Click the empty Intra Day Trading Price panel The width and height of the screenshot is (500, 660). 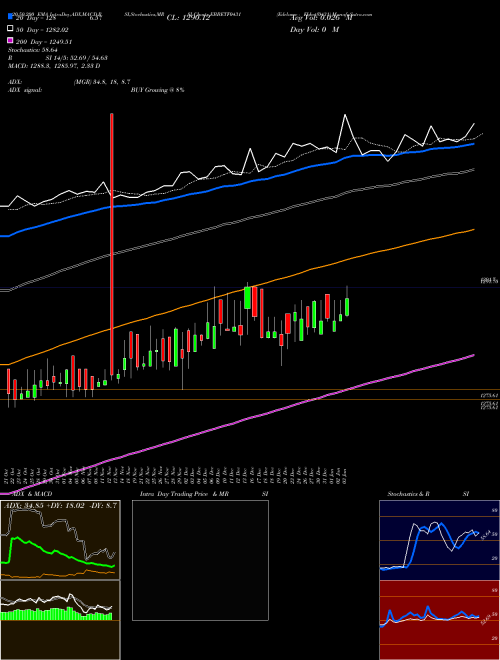coord(200,560)
